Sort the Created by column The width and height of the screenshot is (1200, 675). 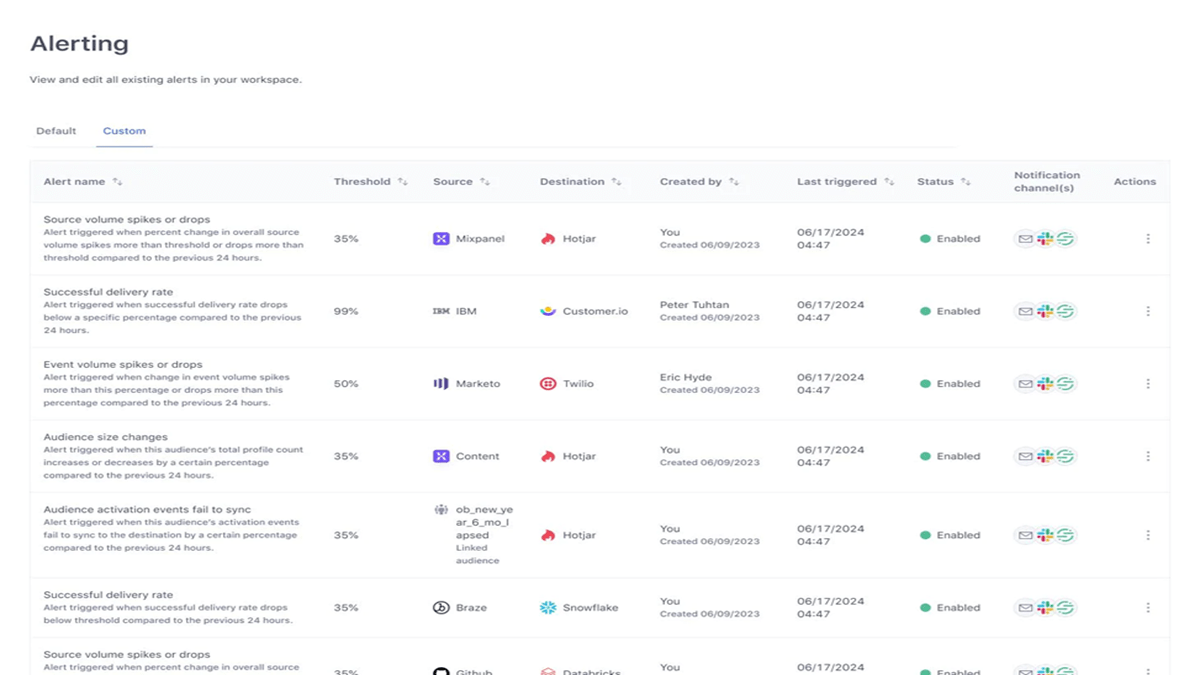click(x=735, y=181)
